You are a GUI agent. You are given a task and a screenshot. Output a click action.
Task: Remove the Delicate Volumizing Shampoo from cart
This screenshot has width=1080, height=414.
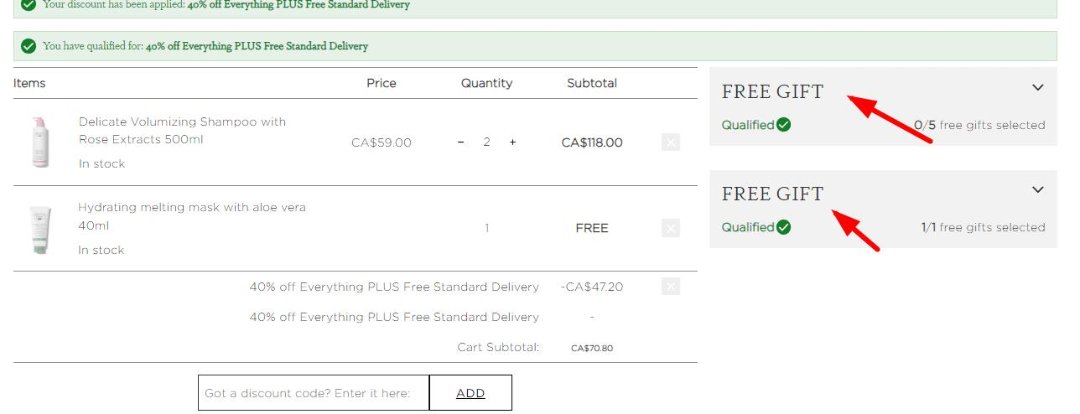coord(670,143)
